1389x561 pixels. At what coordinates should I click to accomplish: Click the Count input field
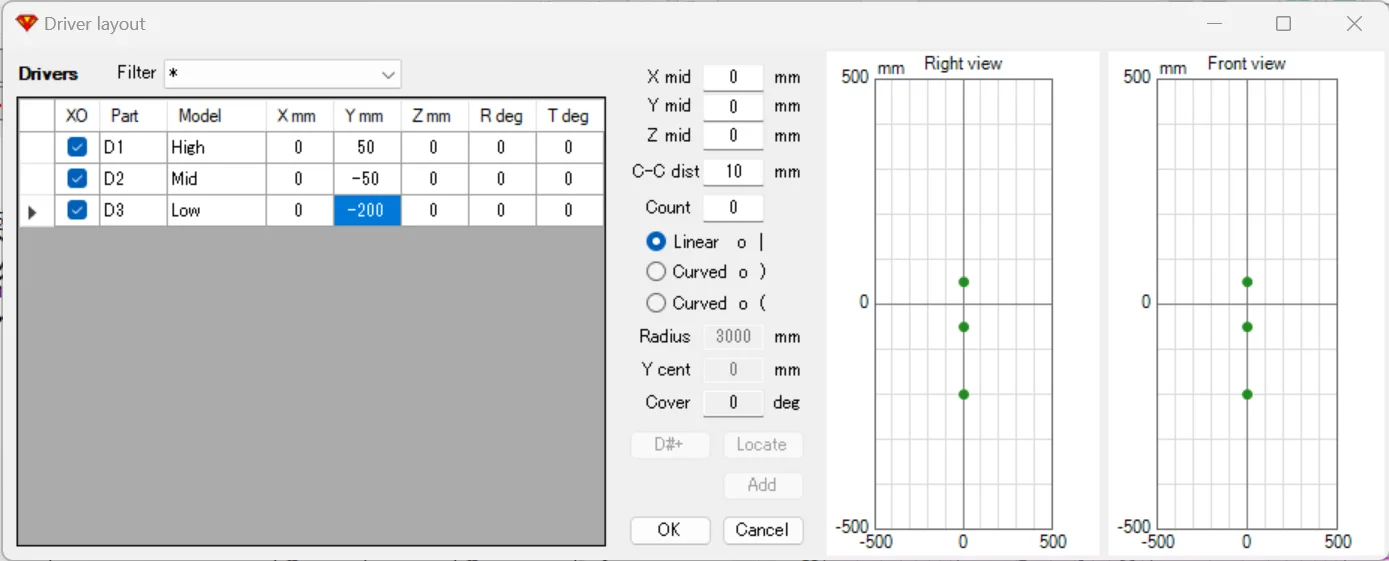coord(733,208)
